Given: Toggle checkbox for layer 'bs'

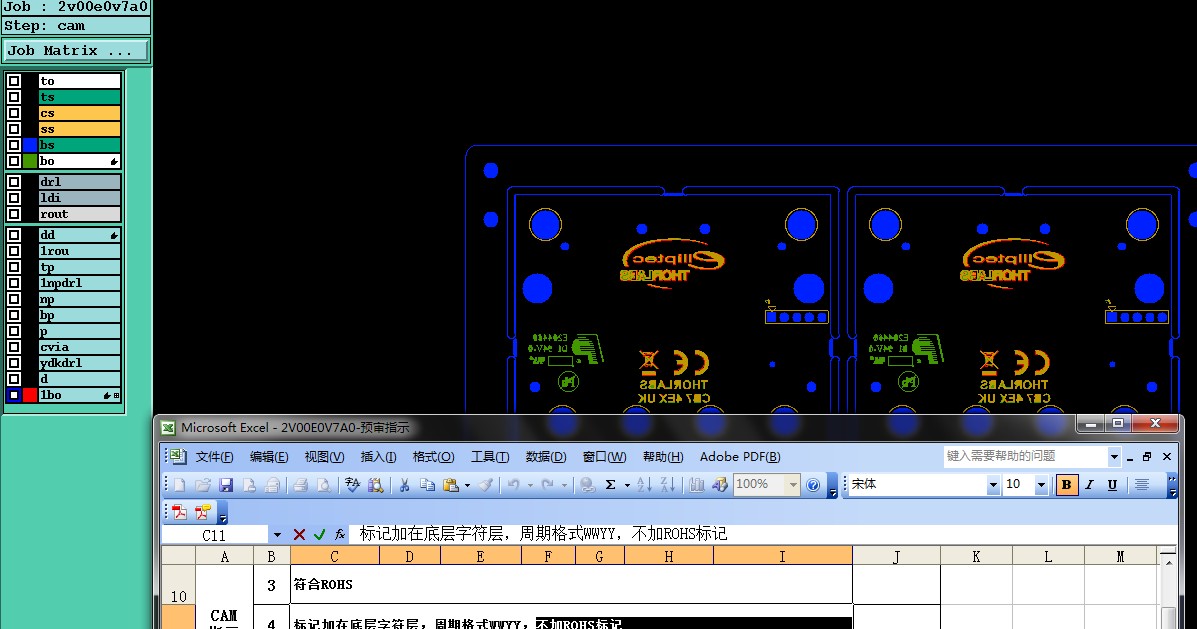Looking at the screenshot, I should coord(14,145).
